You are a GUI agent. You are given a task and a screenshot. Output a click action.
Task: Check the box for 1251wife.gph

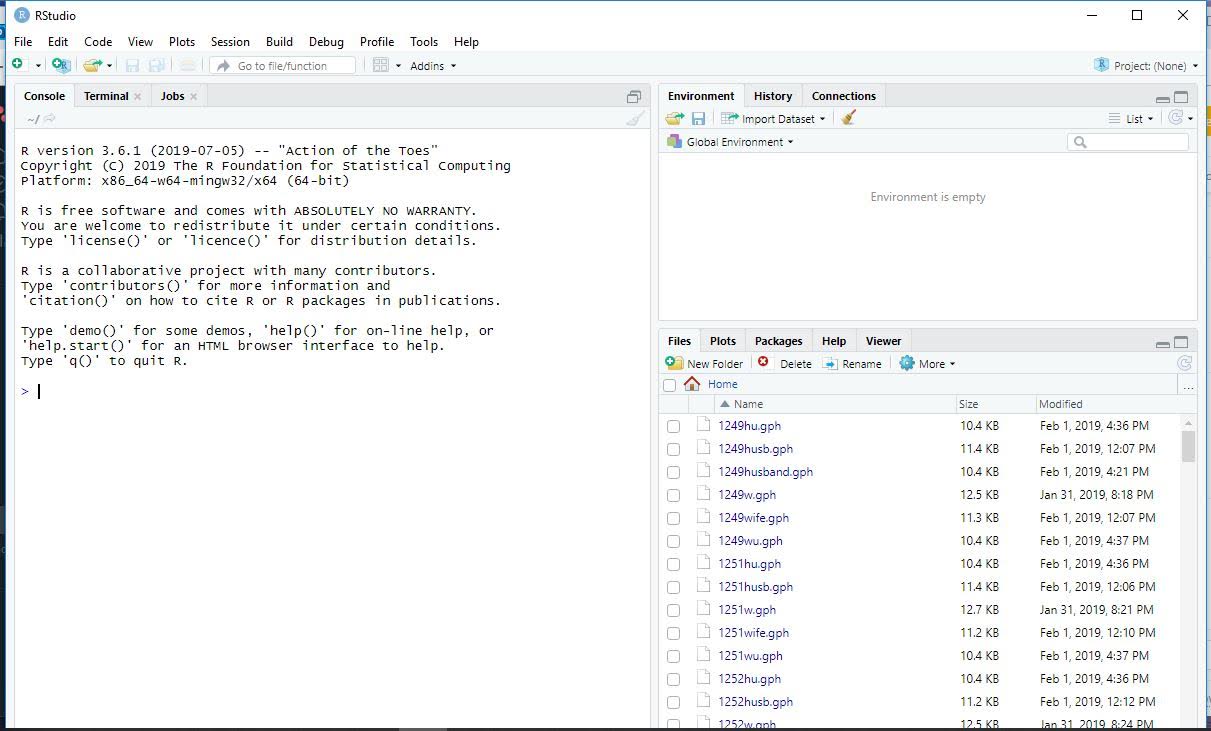(673, 633)
